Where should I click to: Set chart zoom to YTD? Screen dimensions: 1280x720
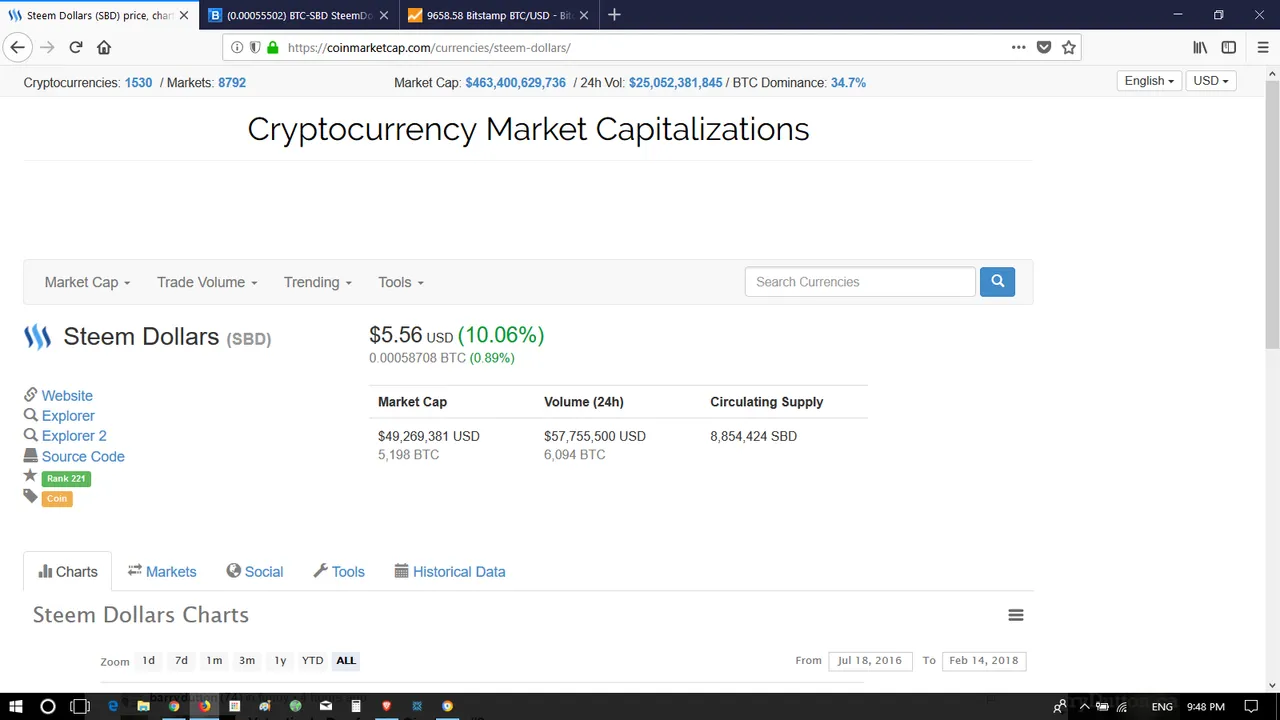tap(313, 660)
